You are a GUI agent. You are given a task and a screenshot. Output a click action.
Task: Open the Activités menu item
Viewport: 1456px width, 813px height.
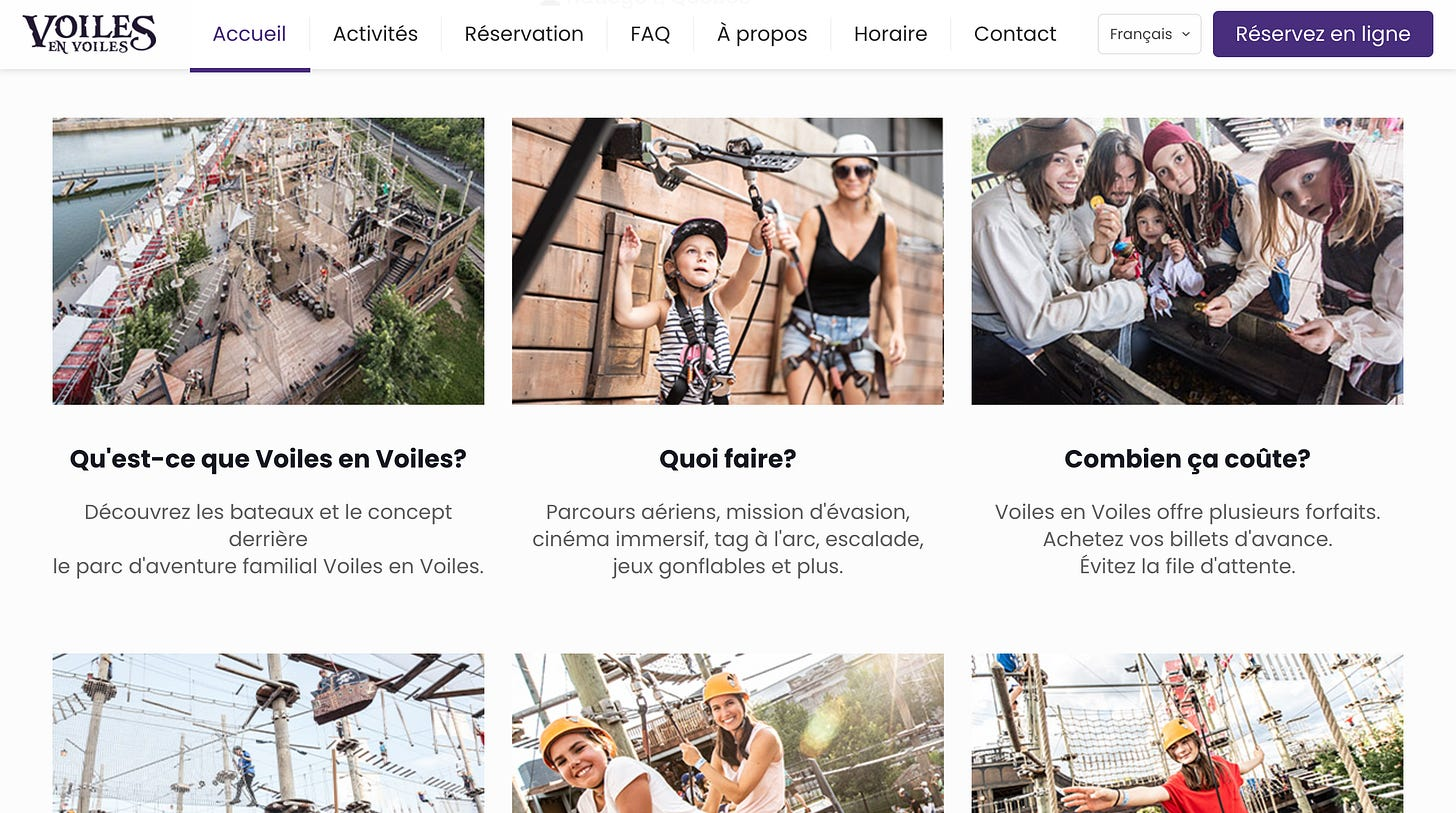(375, 34)
